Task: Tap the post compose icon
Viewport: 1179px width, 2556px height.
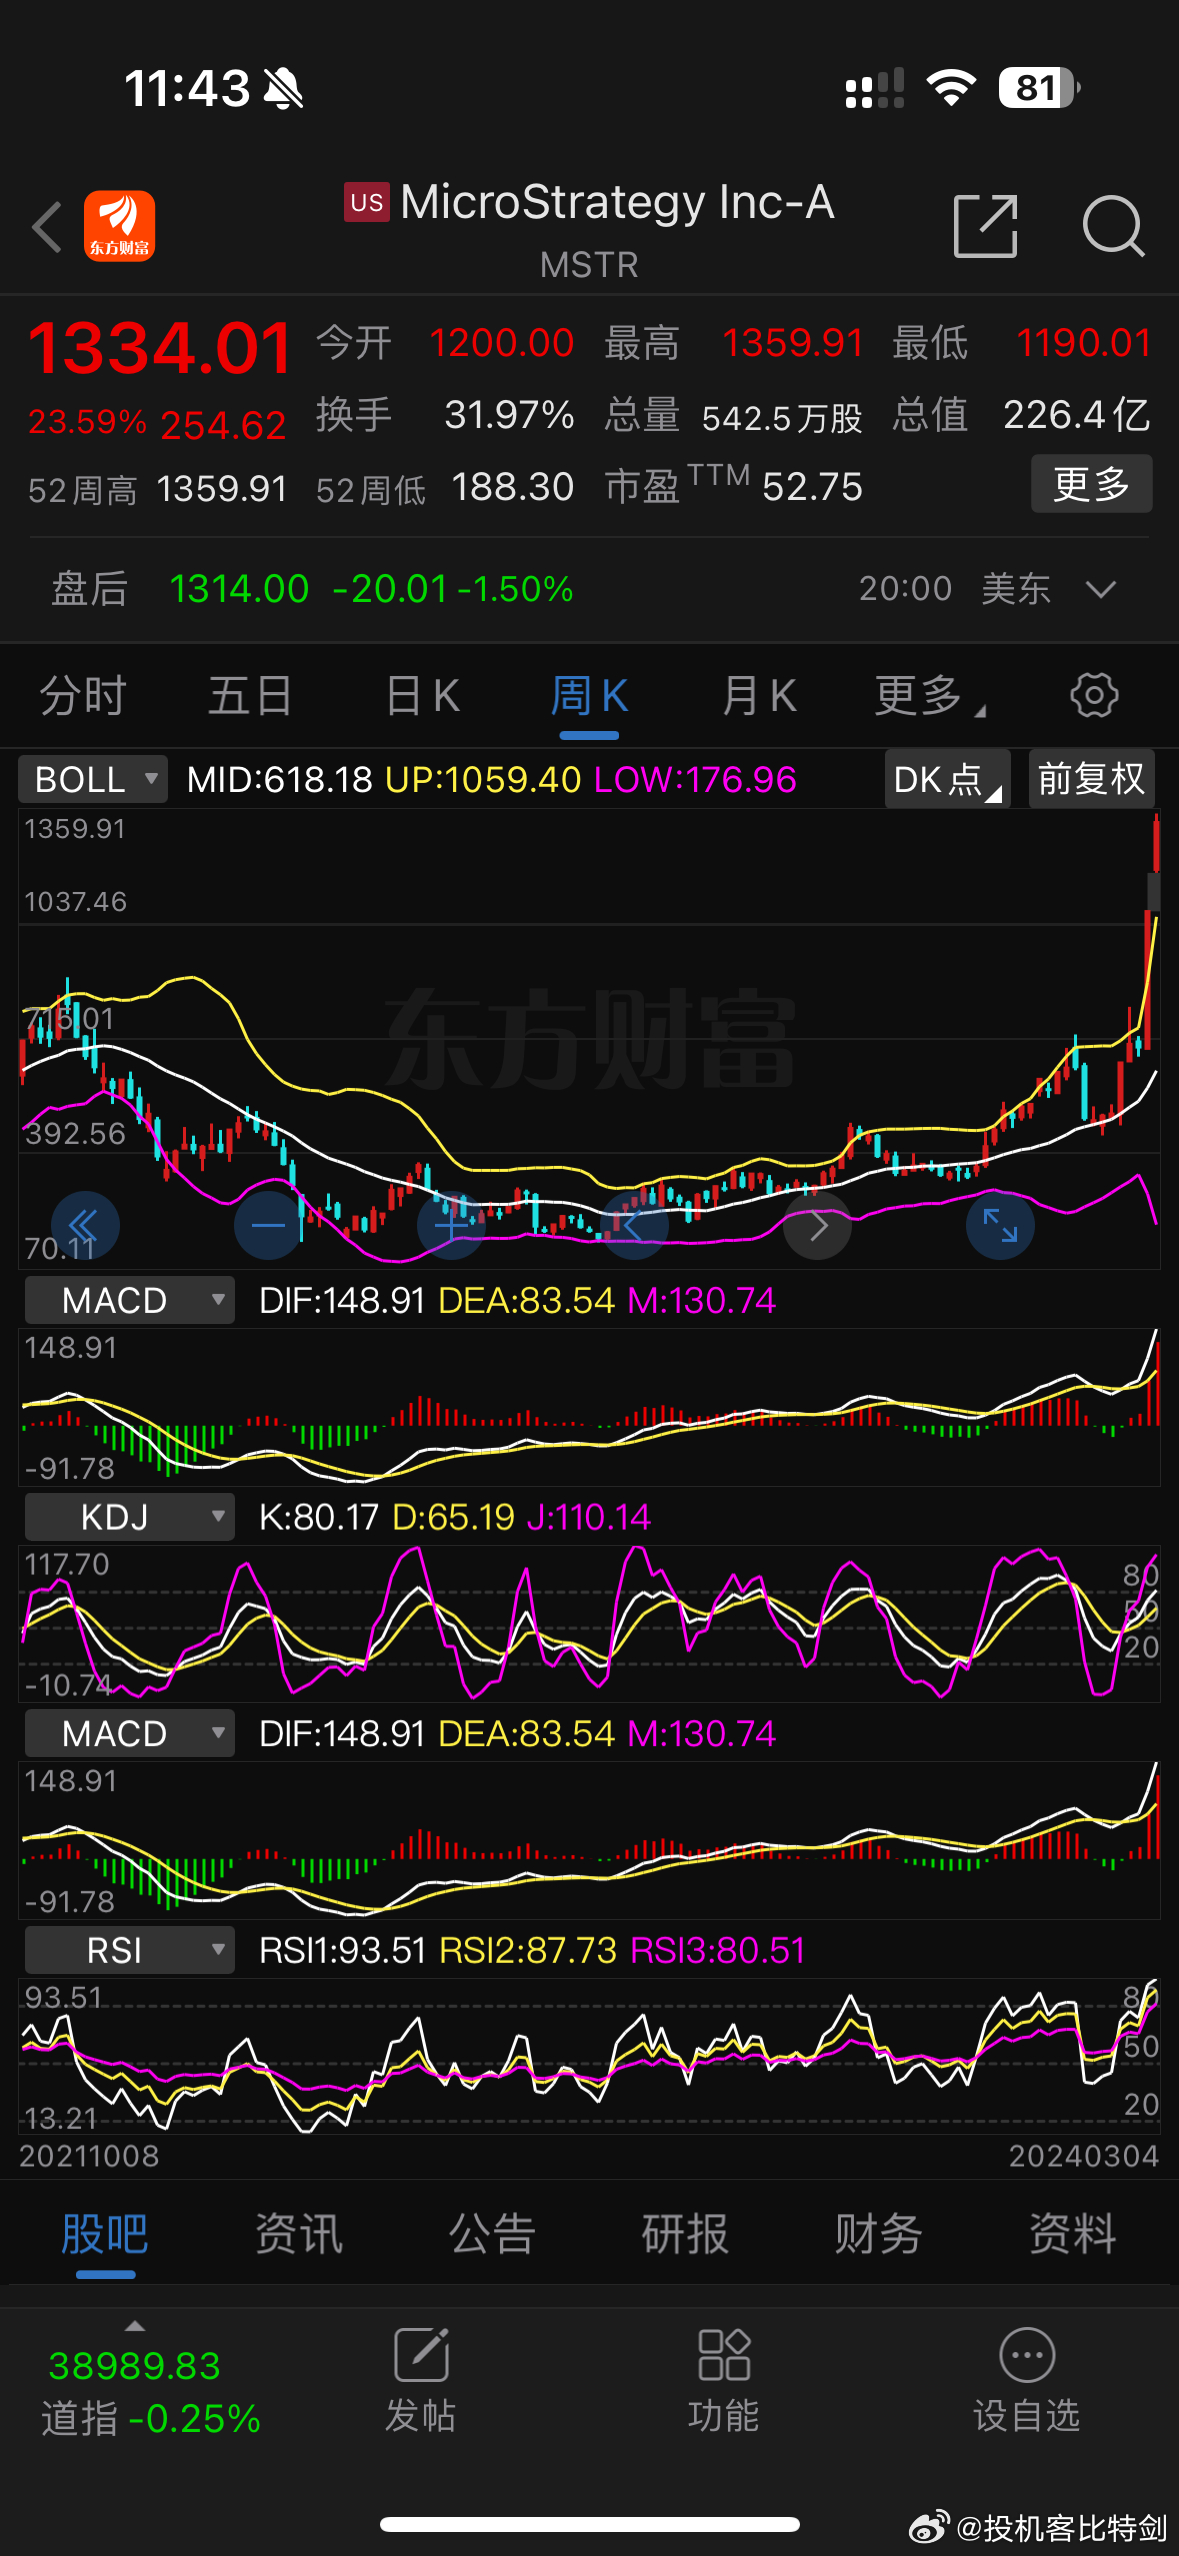Action: click(x=421, y=2355)
